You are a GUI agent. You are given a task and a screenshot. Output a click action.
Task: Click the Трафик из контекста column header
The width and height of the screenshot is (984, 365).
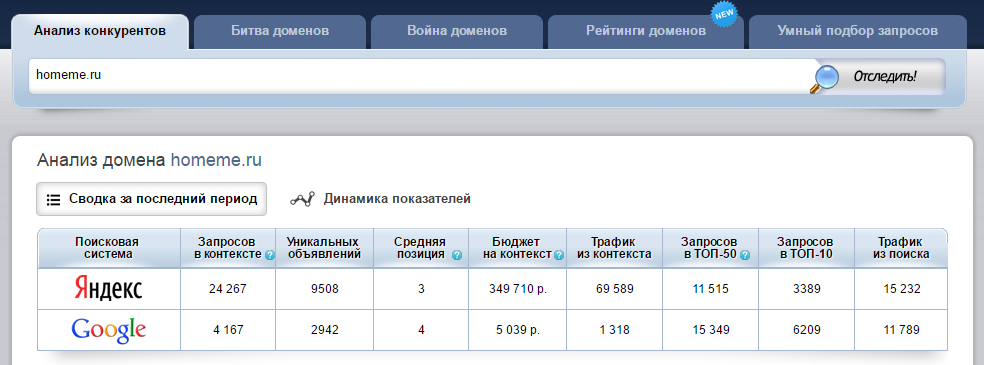click(x=613, y=248)
